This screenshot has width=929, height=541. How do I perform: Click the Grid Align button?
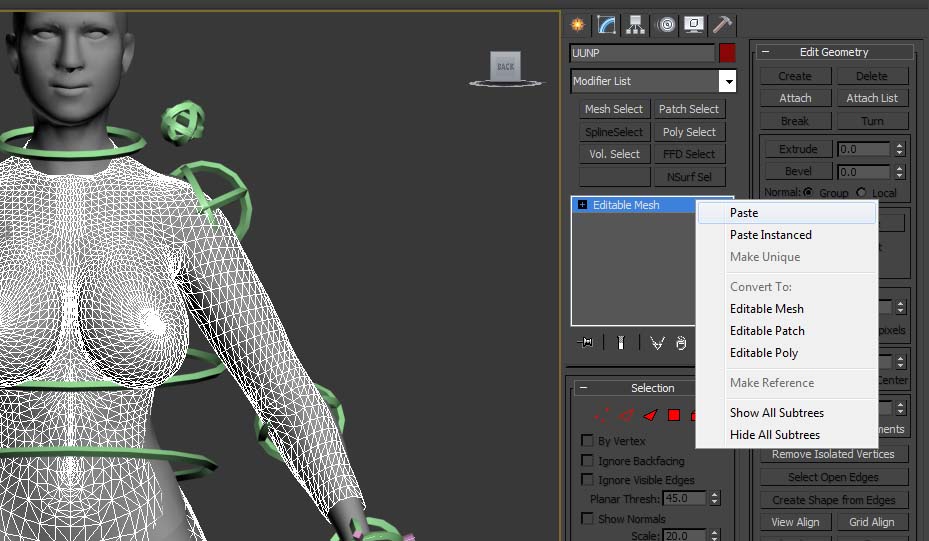872,522
